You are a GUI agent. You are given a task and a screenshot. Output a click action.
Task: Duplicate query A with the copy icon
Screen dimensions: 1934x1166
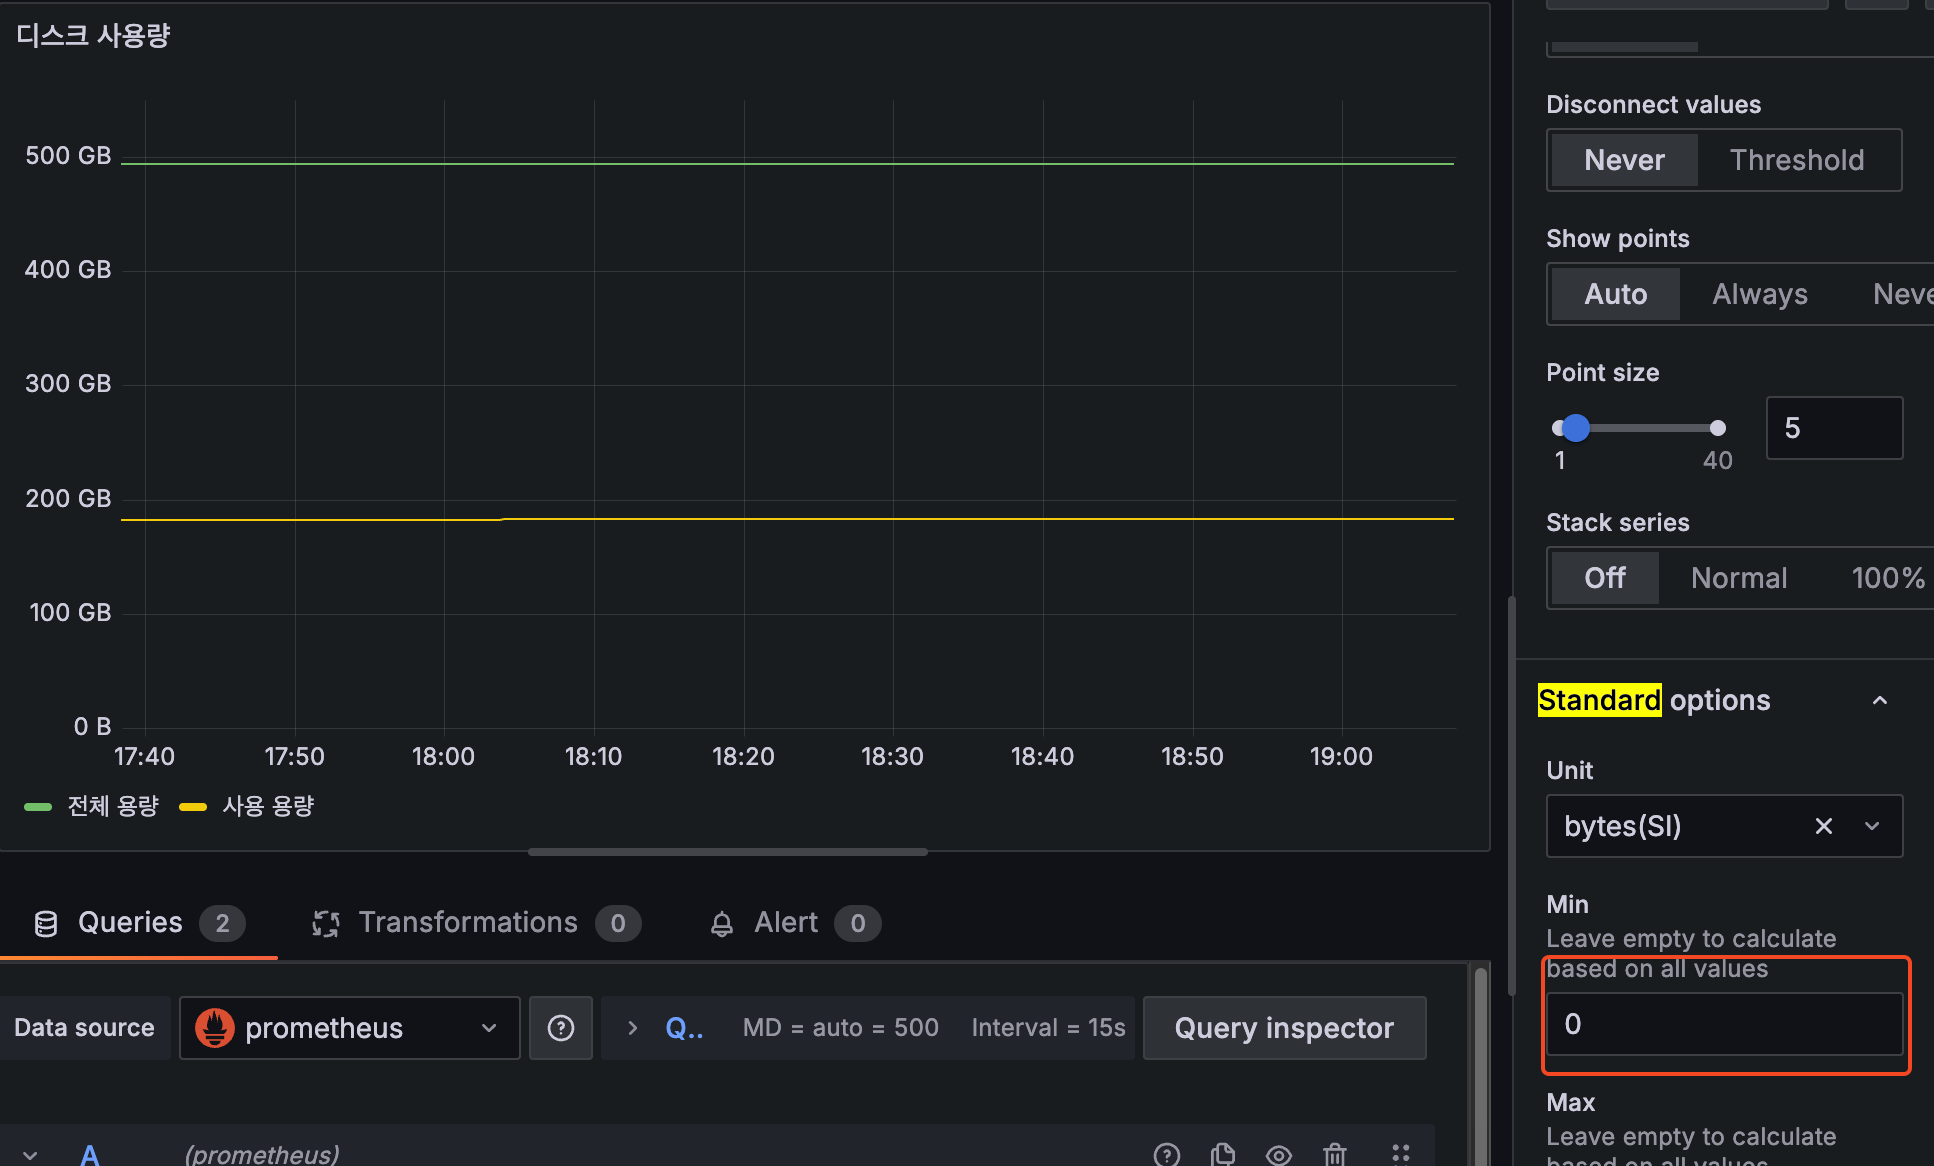[1222, 1154]
